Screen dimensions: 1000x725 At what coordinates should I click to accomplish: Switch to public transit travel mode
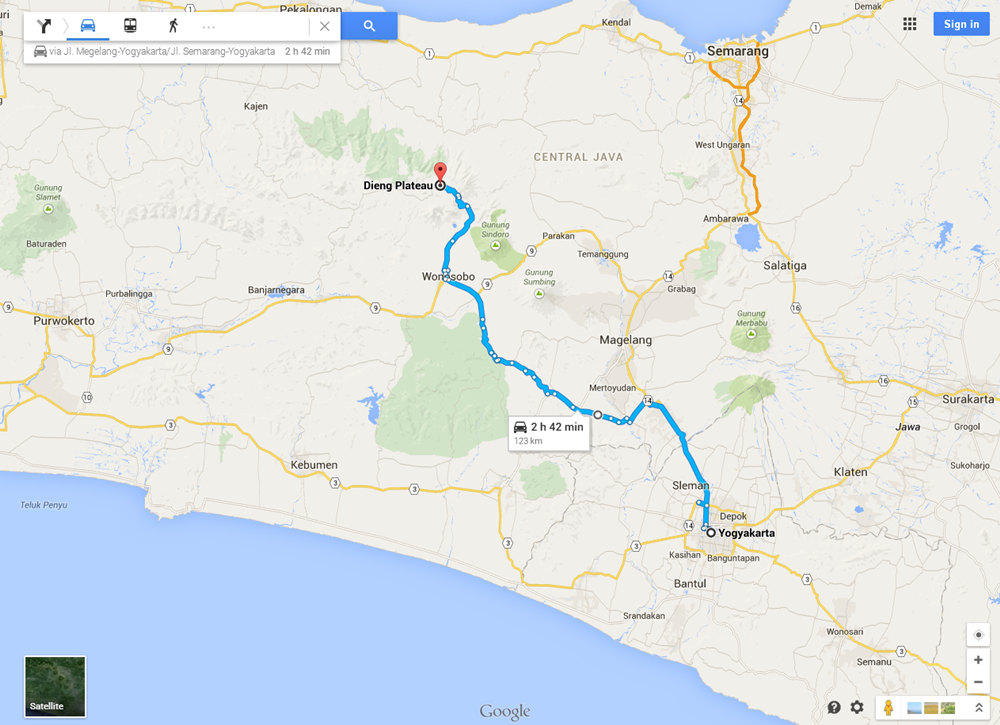coord(130,26)
